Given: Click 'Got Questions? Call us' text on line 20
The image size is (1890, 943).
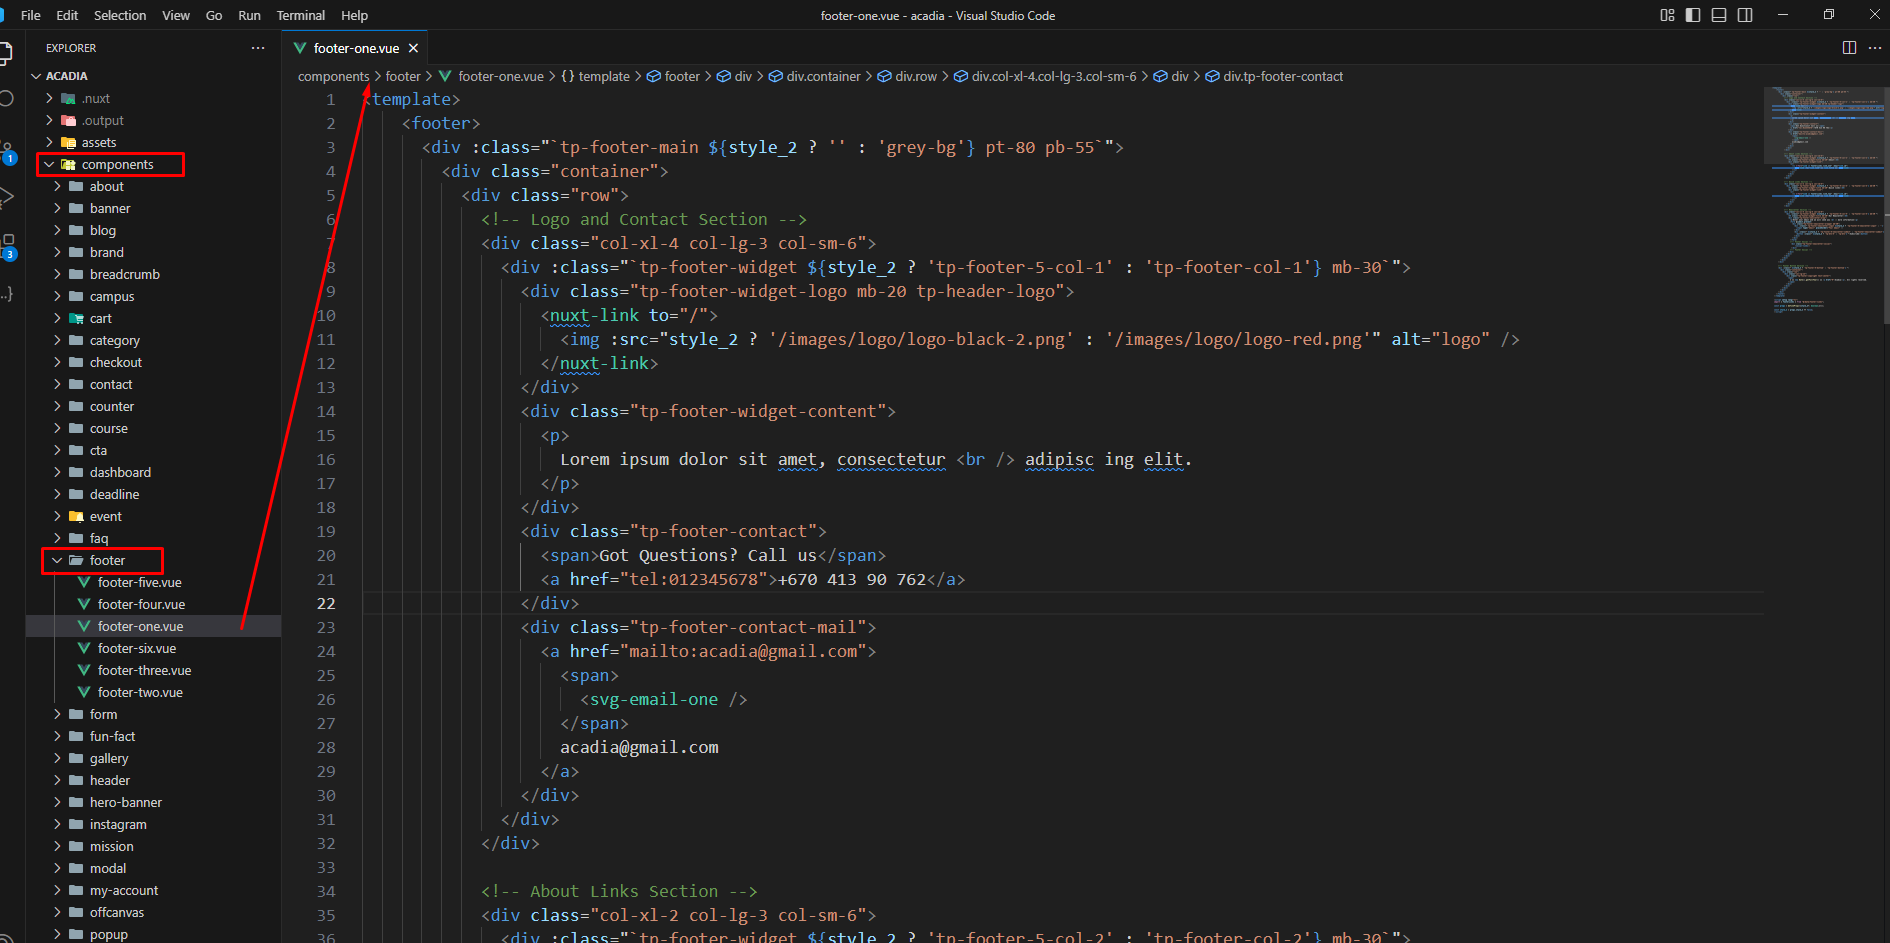Looking at the screenshot, I should (708, 555).
